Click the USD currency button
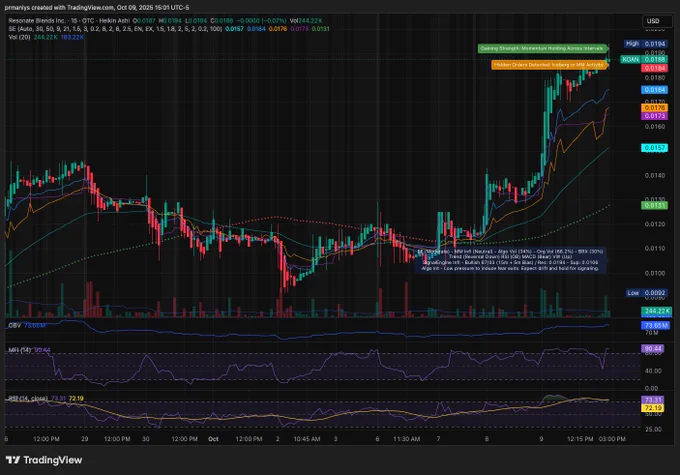 653,21
